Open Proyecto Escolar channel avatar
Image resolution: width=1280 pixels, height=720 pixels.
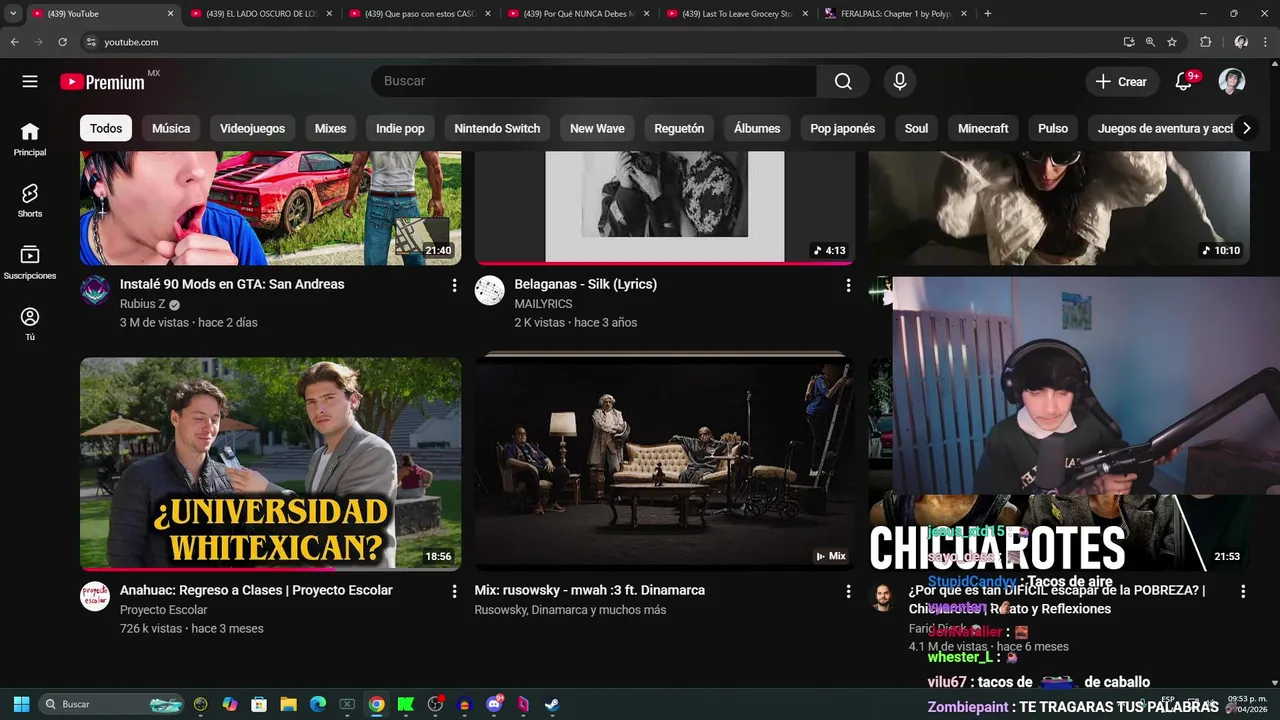coord(95,597)
